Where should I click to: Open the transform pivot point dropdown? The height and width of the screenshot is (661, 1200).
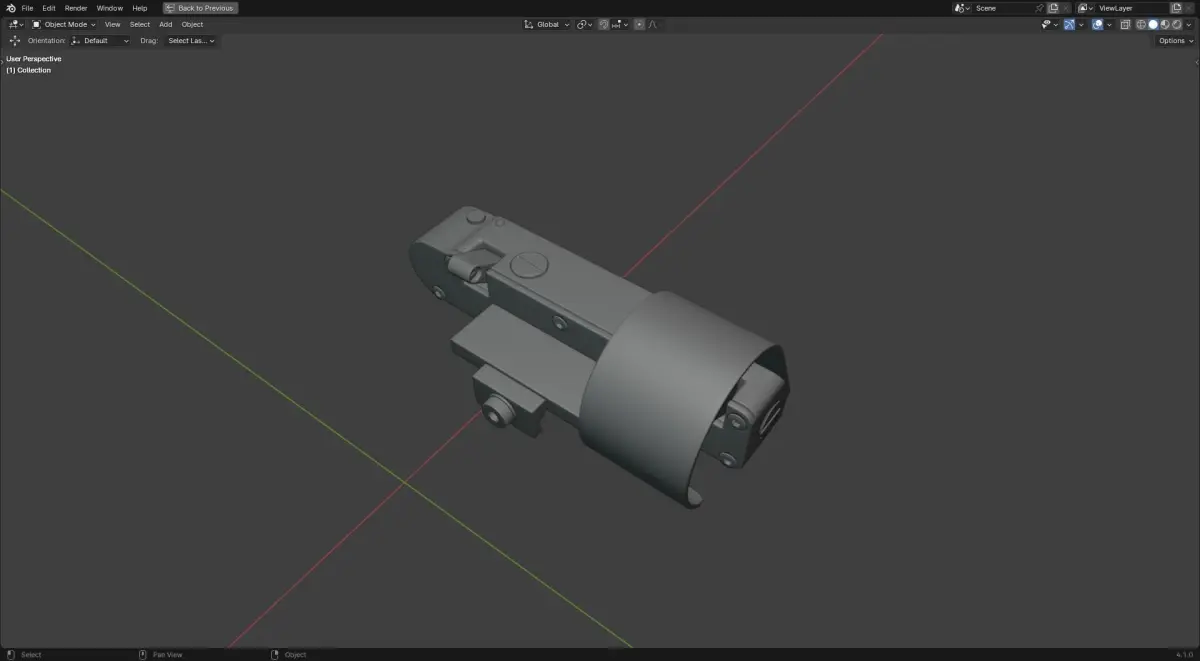point(585,24)
